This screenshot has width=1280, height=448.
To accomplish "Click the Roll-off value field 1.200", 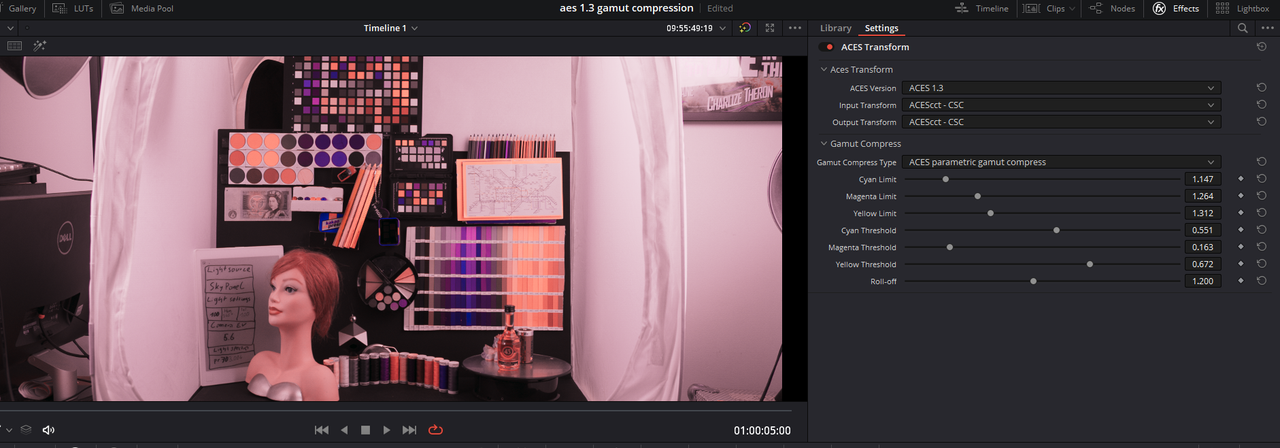I will [1203, 281].
